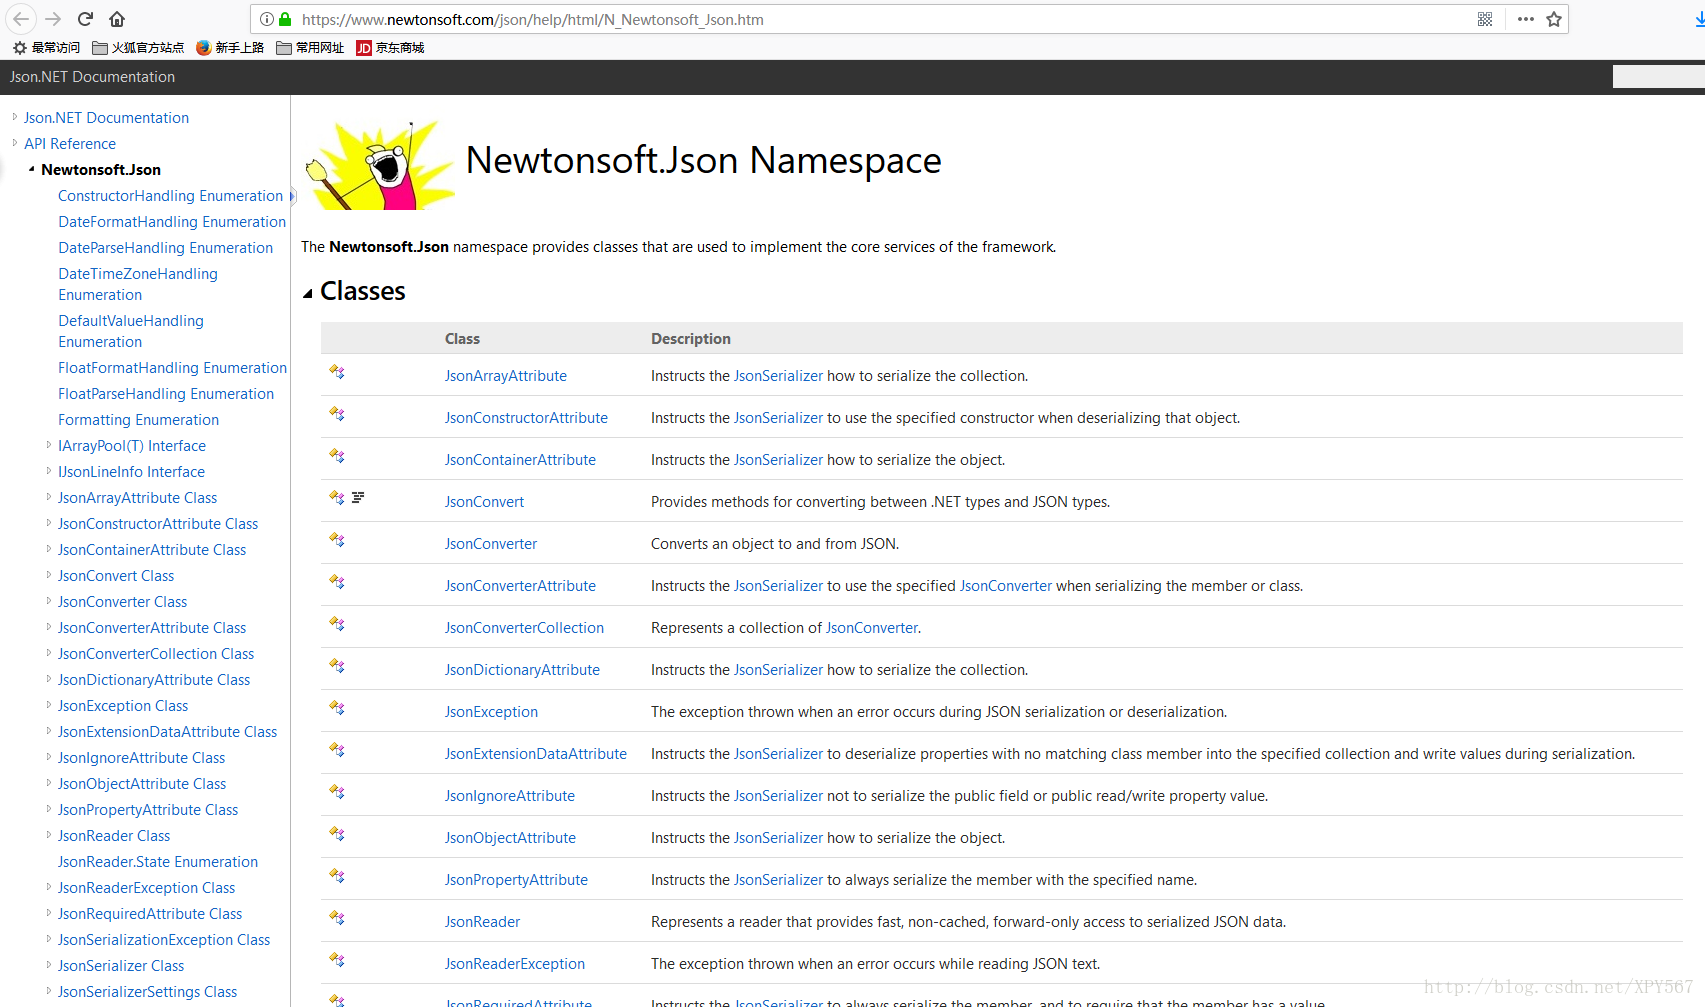Click the Description column header
This screenshot has height=1007, width=1705.
tap(691, 339)
